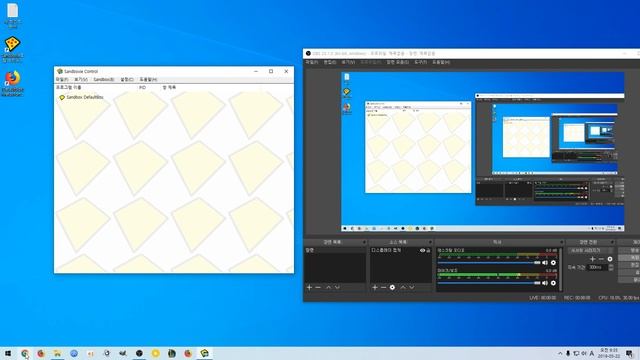This screenshot has width=640, height=360.
Task: Open Sandboxie Control Help menu
Action: [x=148, y=80]
